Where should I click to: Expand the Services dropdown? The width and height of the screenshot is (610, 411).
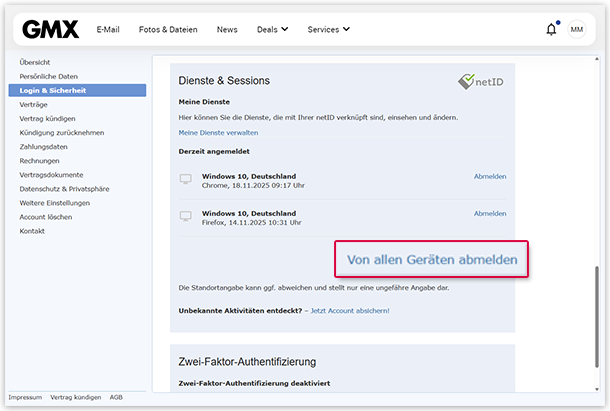coord(328,30)
